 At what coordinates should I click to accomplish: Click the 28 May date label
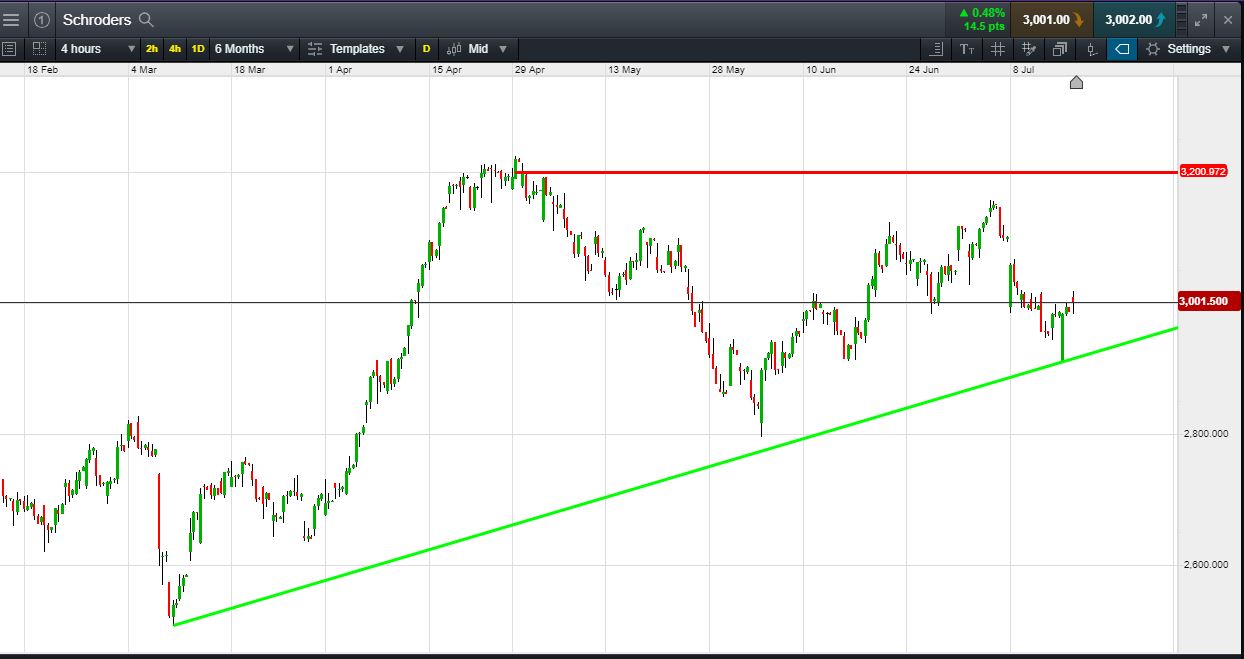(728, 70)
